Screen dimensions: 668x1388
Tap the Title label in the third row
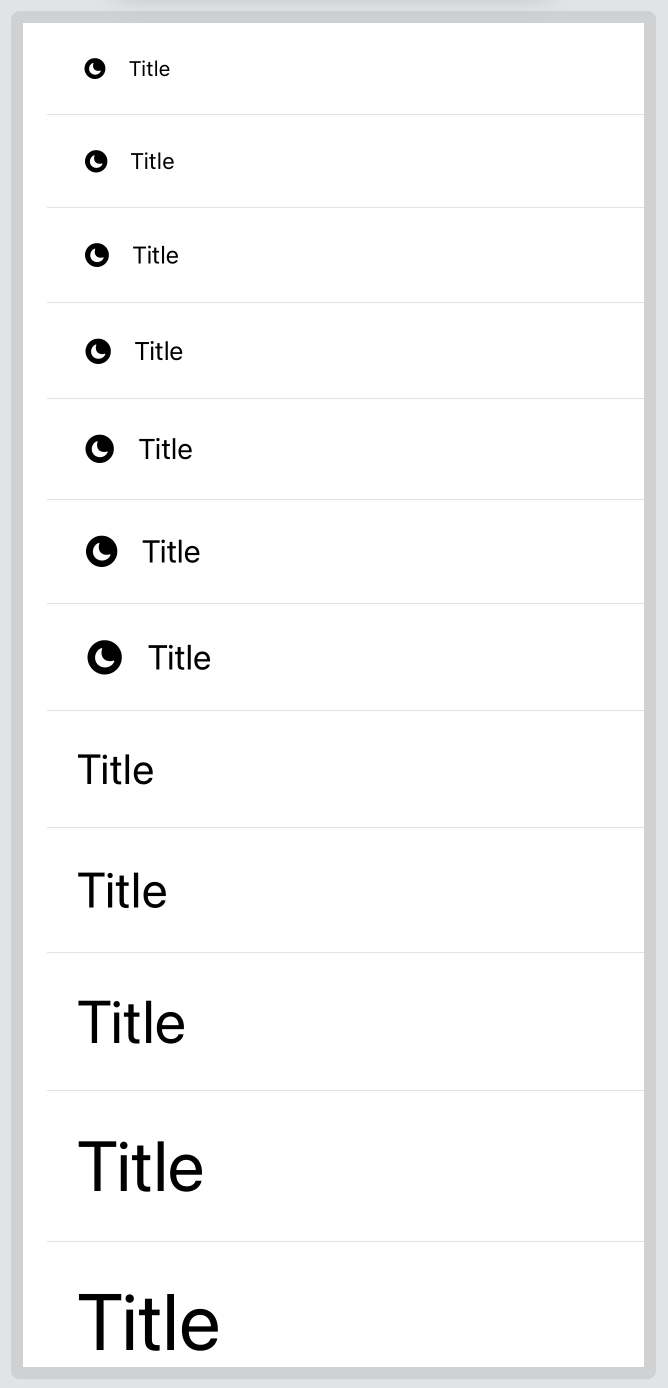155,255
